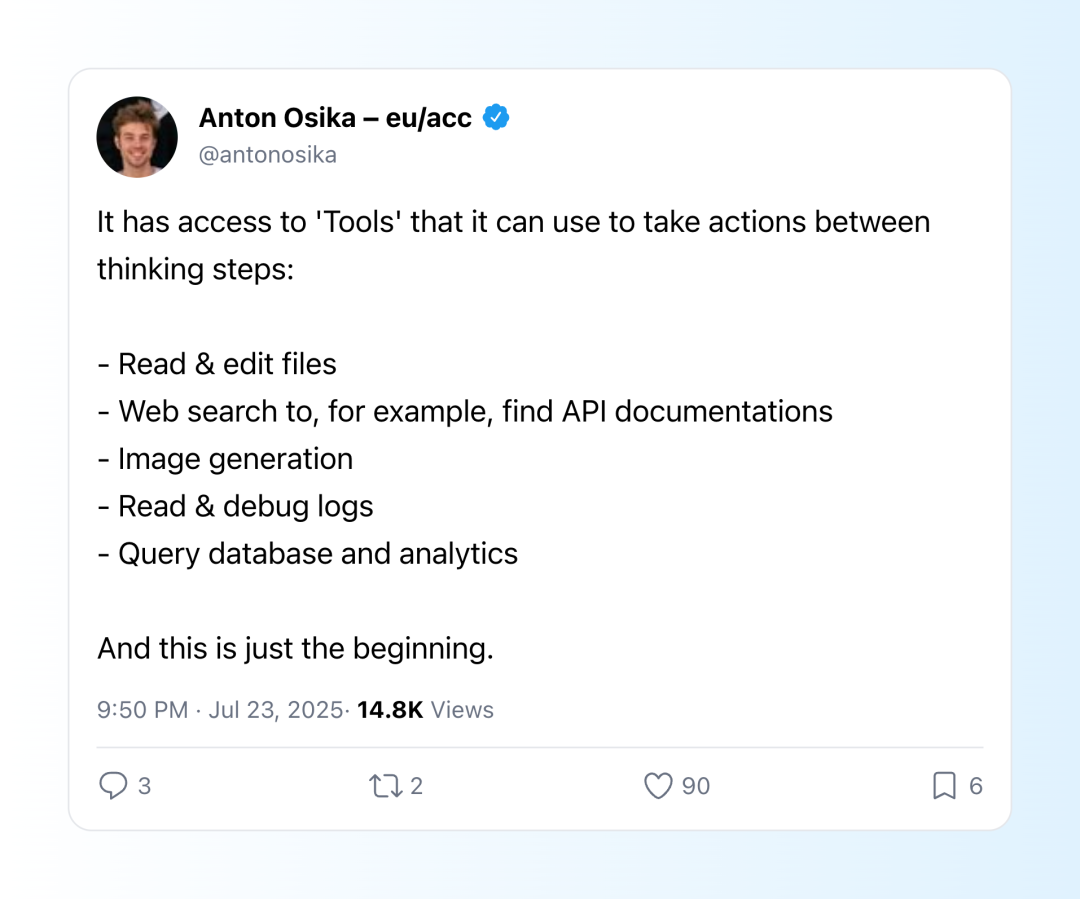Click the bookmark count number 6
Image resolution: width=1080 pixels, height=899 pixels.
coord(976,786)
